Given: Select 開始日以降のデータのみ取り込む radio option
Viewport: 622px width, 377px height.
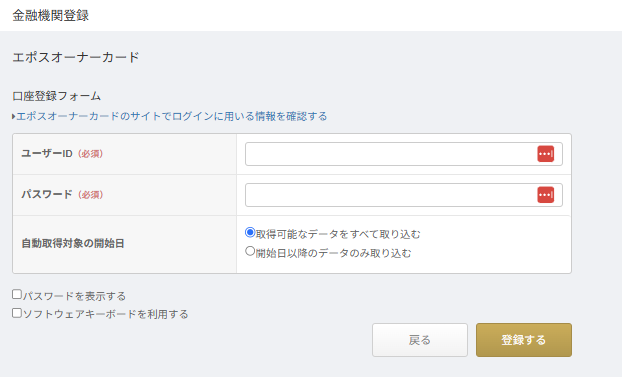Looking at the screenshot, I should coord(250,251).
